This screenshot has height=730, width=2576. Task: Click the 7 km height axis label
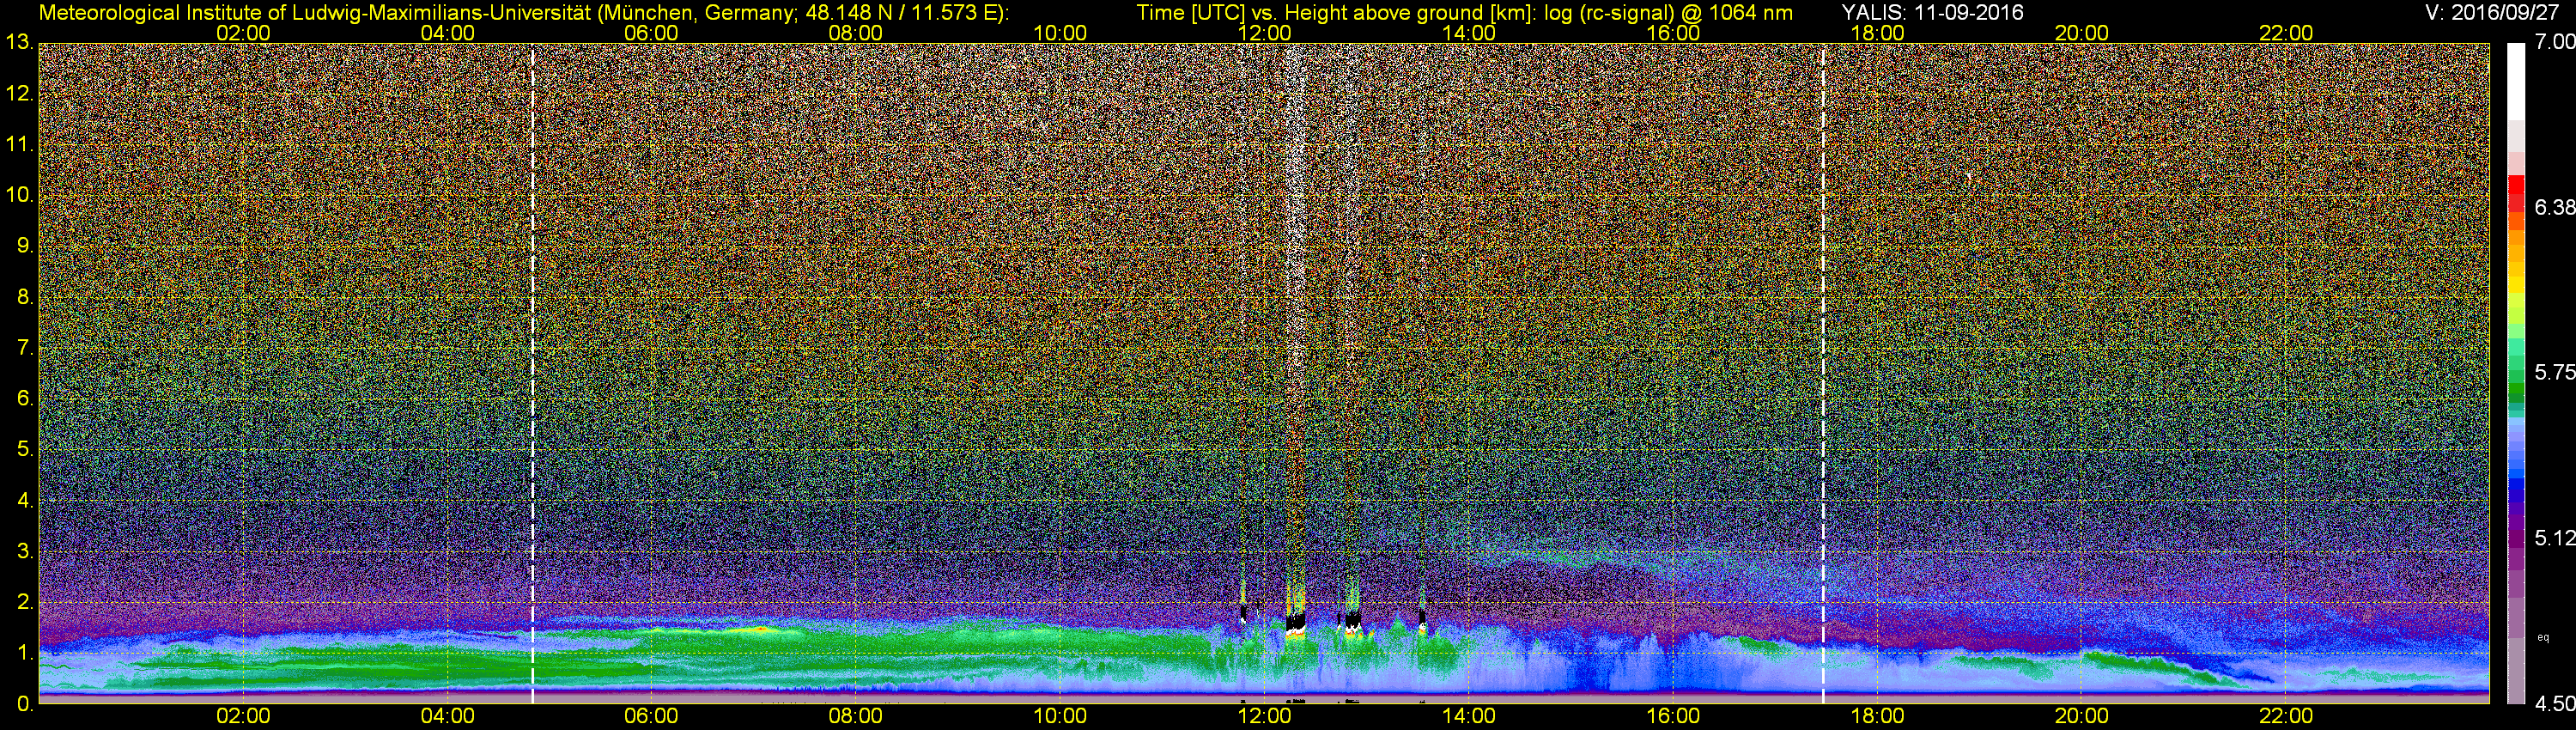pyautogui.click(x=25, y=348)
